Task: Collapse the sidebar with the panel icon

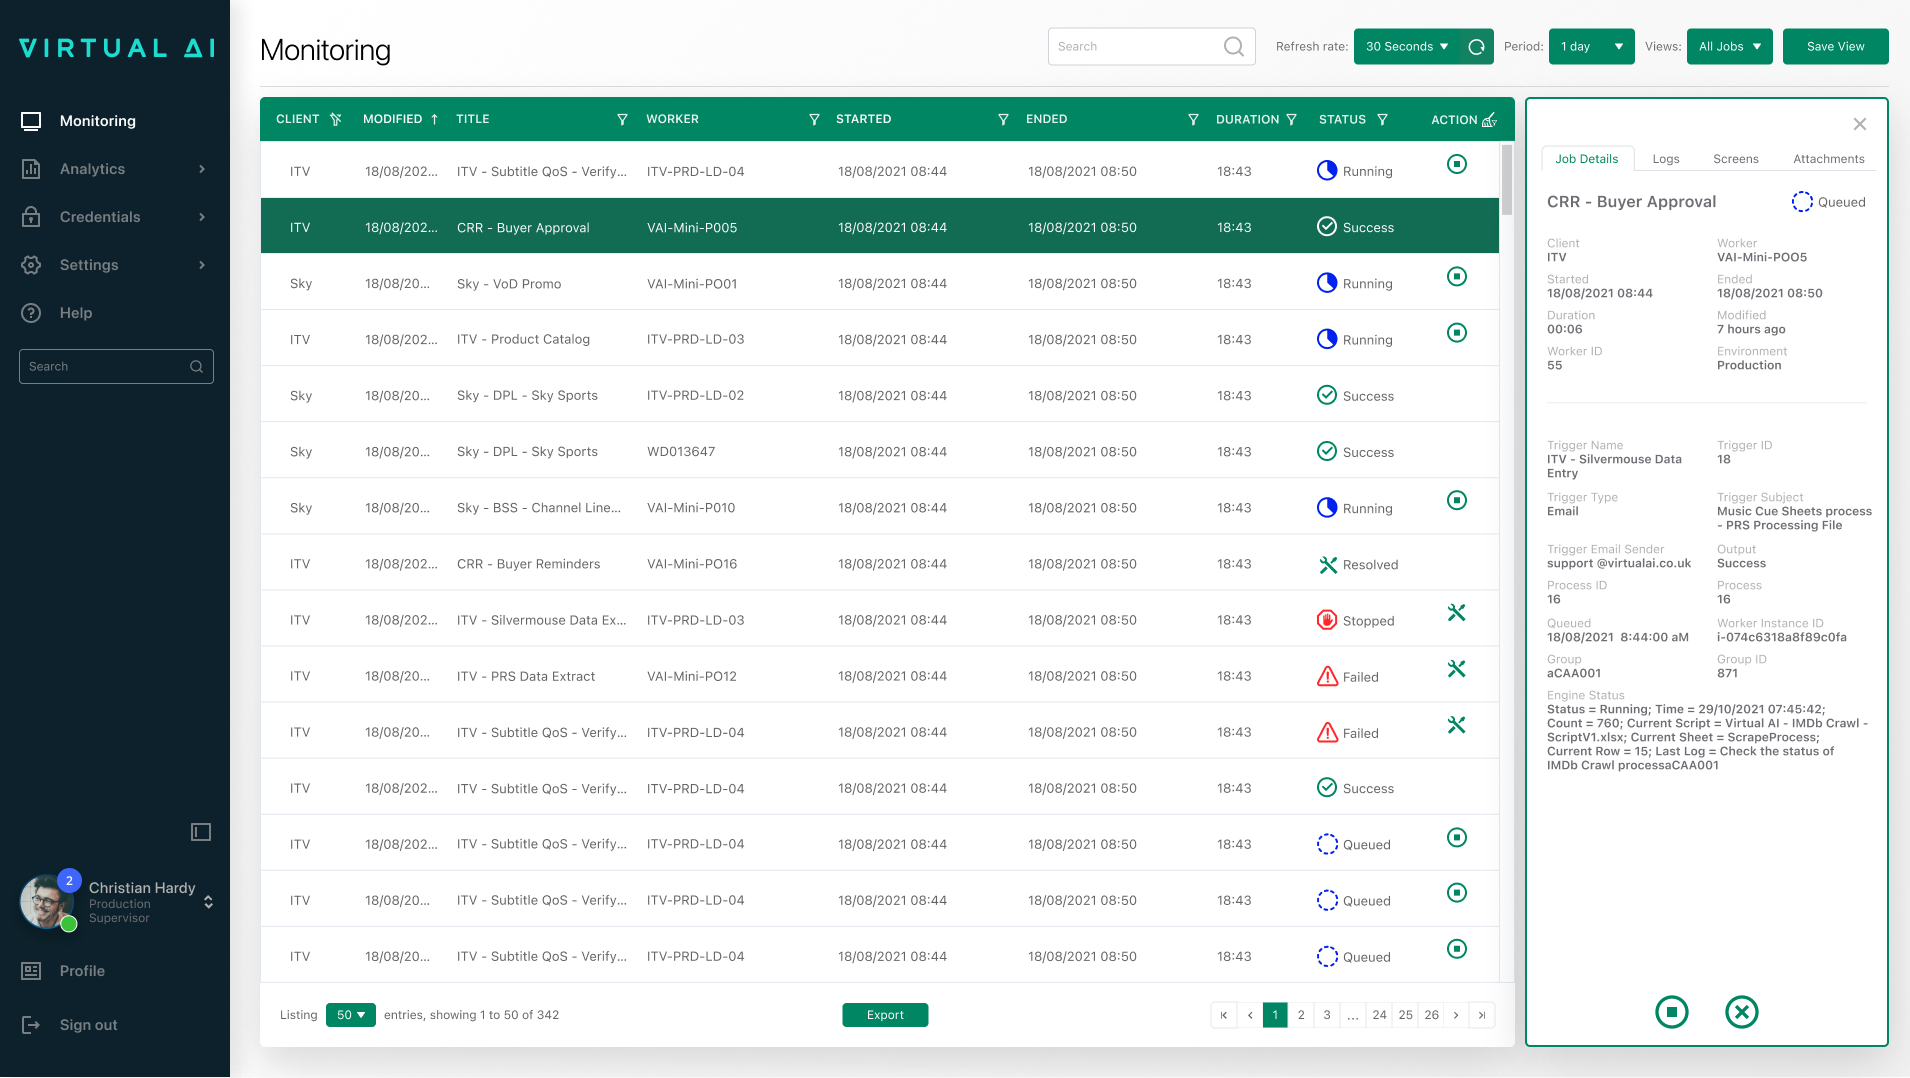Action: 201,832
